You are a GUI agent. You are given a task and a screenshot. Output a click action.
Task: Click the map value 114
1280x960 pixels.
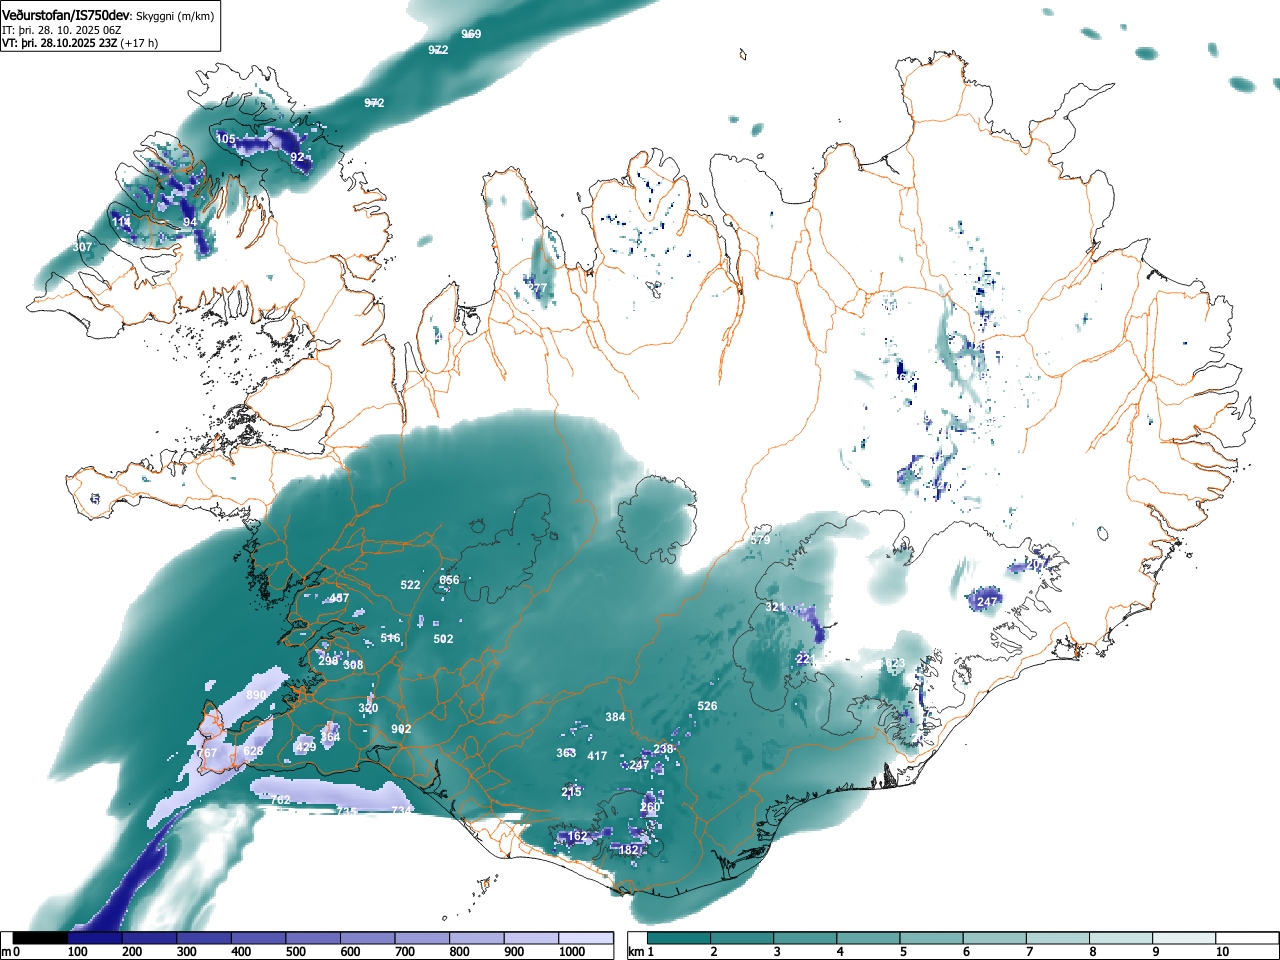click(121, 222)
